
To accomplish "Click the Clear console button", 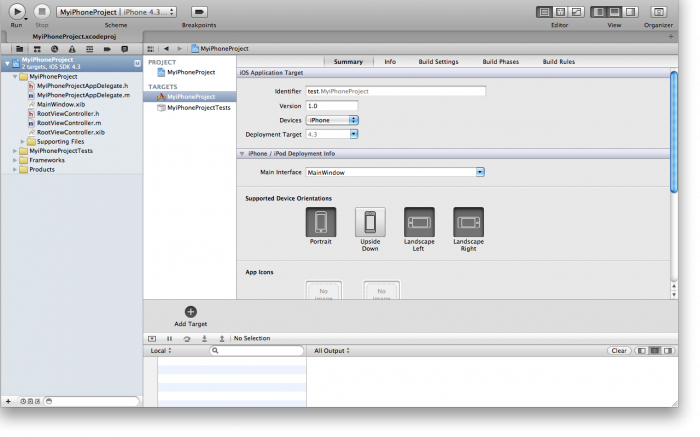I will click(619, 351).
